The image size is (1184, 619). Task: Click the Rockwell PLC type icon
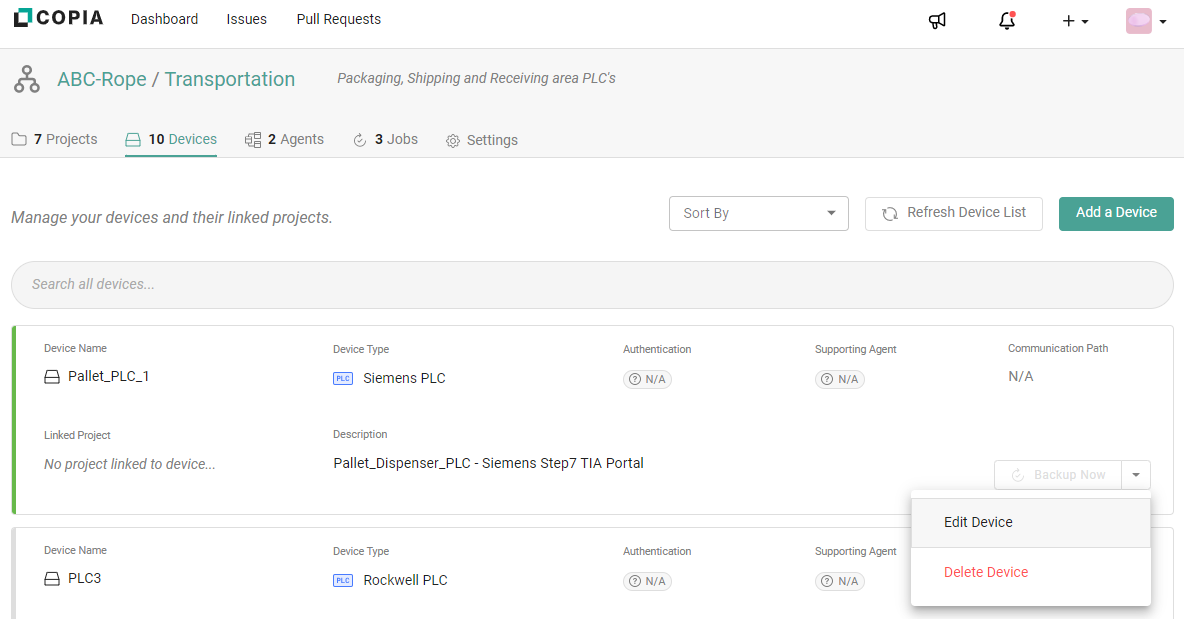click(343, 580)
